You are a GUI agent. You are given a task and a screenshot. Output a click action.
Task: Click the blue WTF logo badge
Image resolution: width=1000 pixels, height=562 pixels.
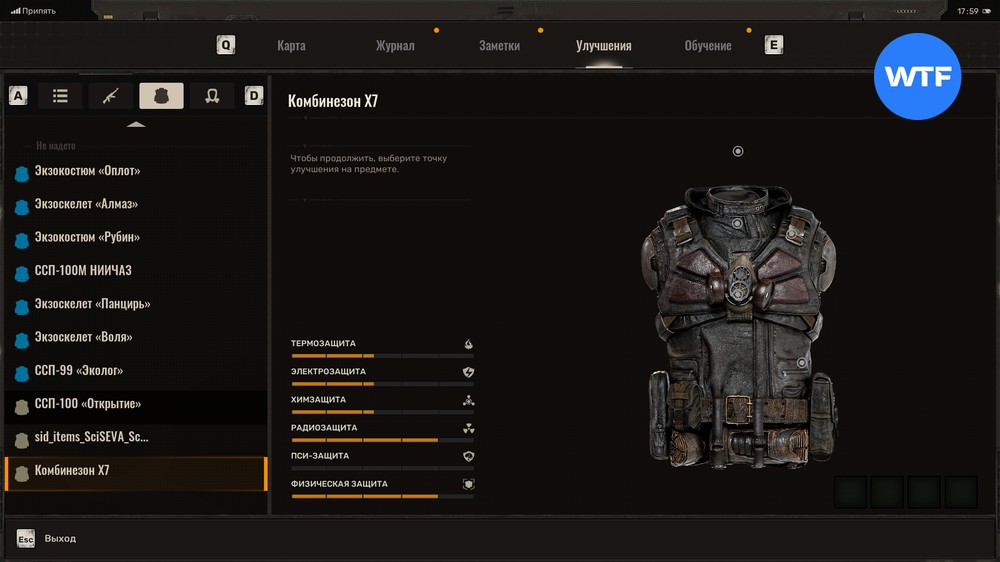(917, 77)
